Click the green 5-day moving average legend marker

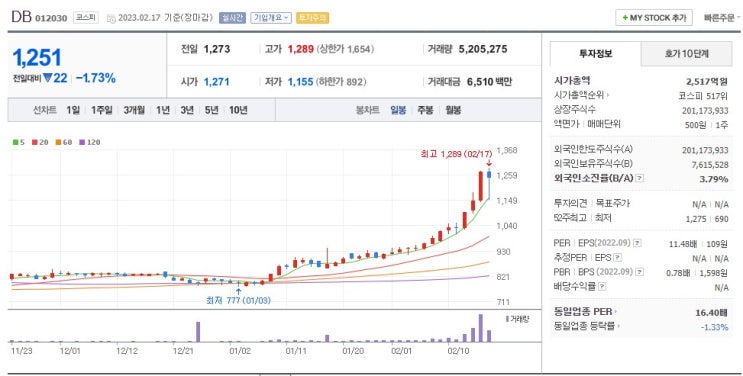coord(16,142)
